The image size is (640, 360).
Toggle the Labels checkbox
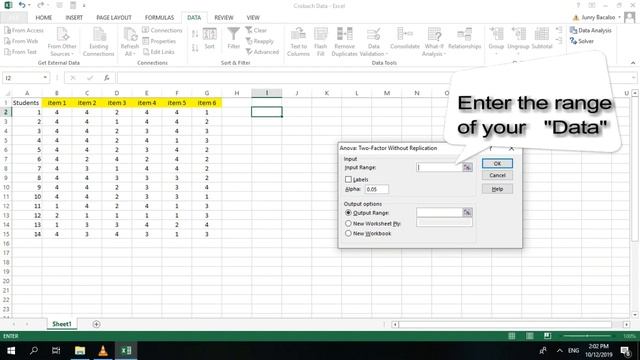pos(348,179)
